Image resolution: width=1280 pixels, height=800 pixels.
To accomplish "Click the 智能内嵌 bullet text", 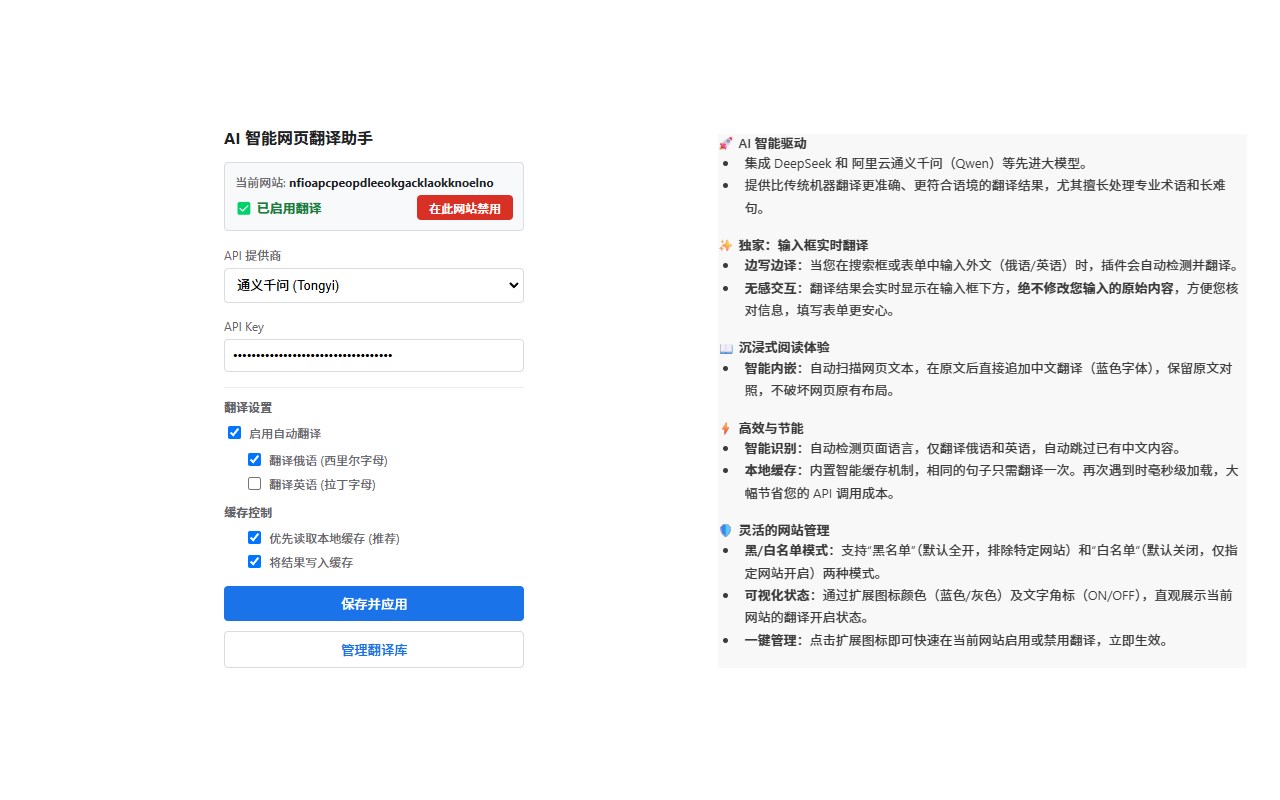I will click(x=988, y=379).
